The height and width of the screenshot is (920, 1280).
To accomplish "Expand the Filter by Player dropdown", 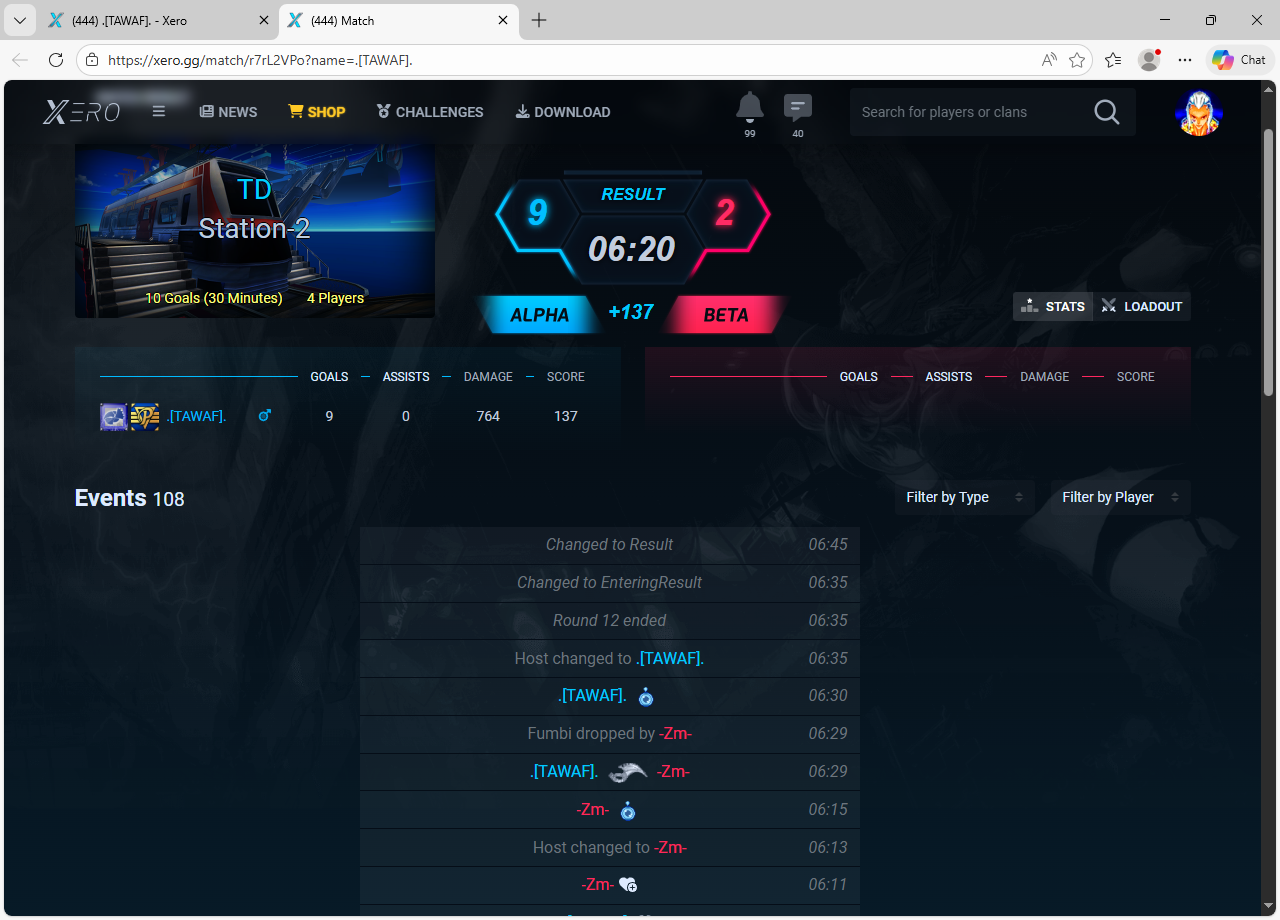I will (x=1120, y=497).
